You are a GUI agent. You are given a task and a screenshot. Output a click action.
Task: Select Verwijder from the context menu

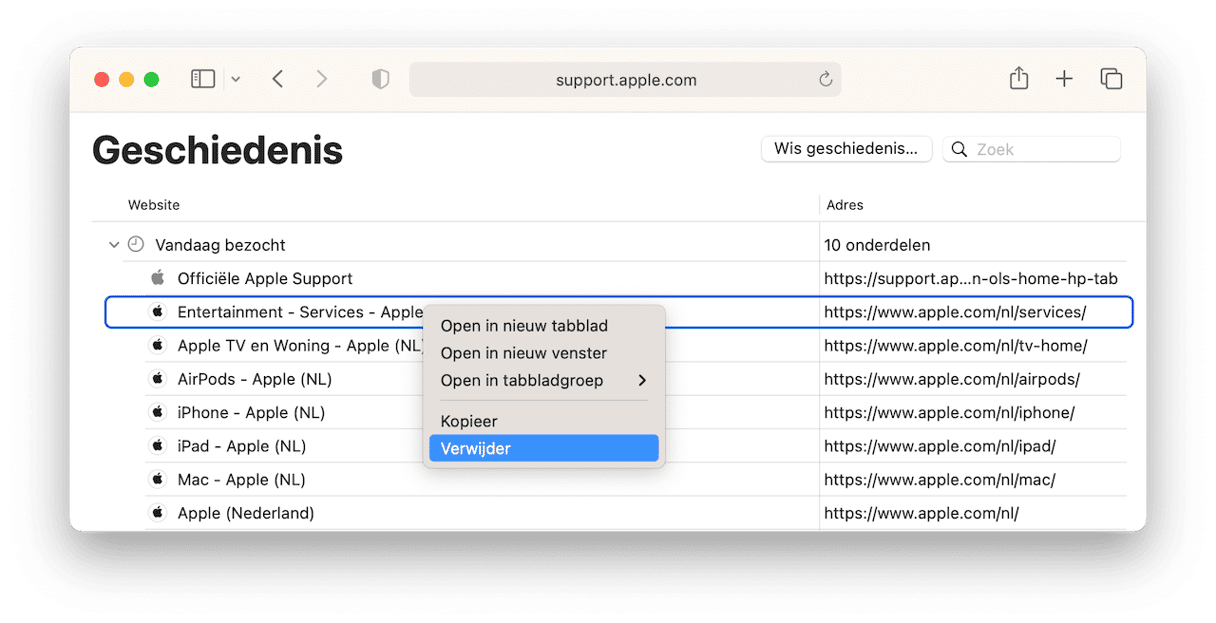pyautogui.click(x=544, y=449)
